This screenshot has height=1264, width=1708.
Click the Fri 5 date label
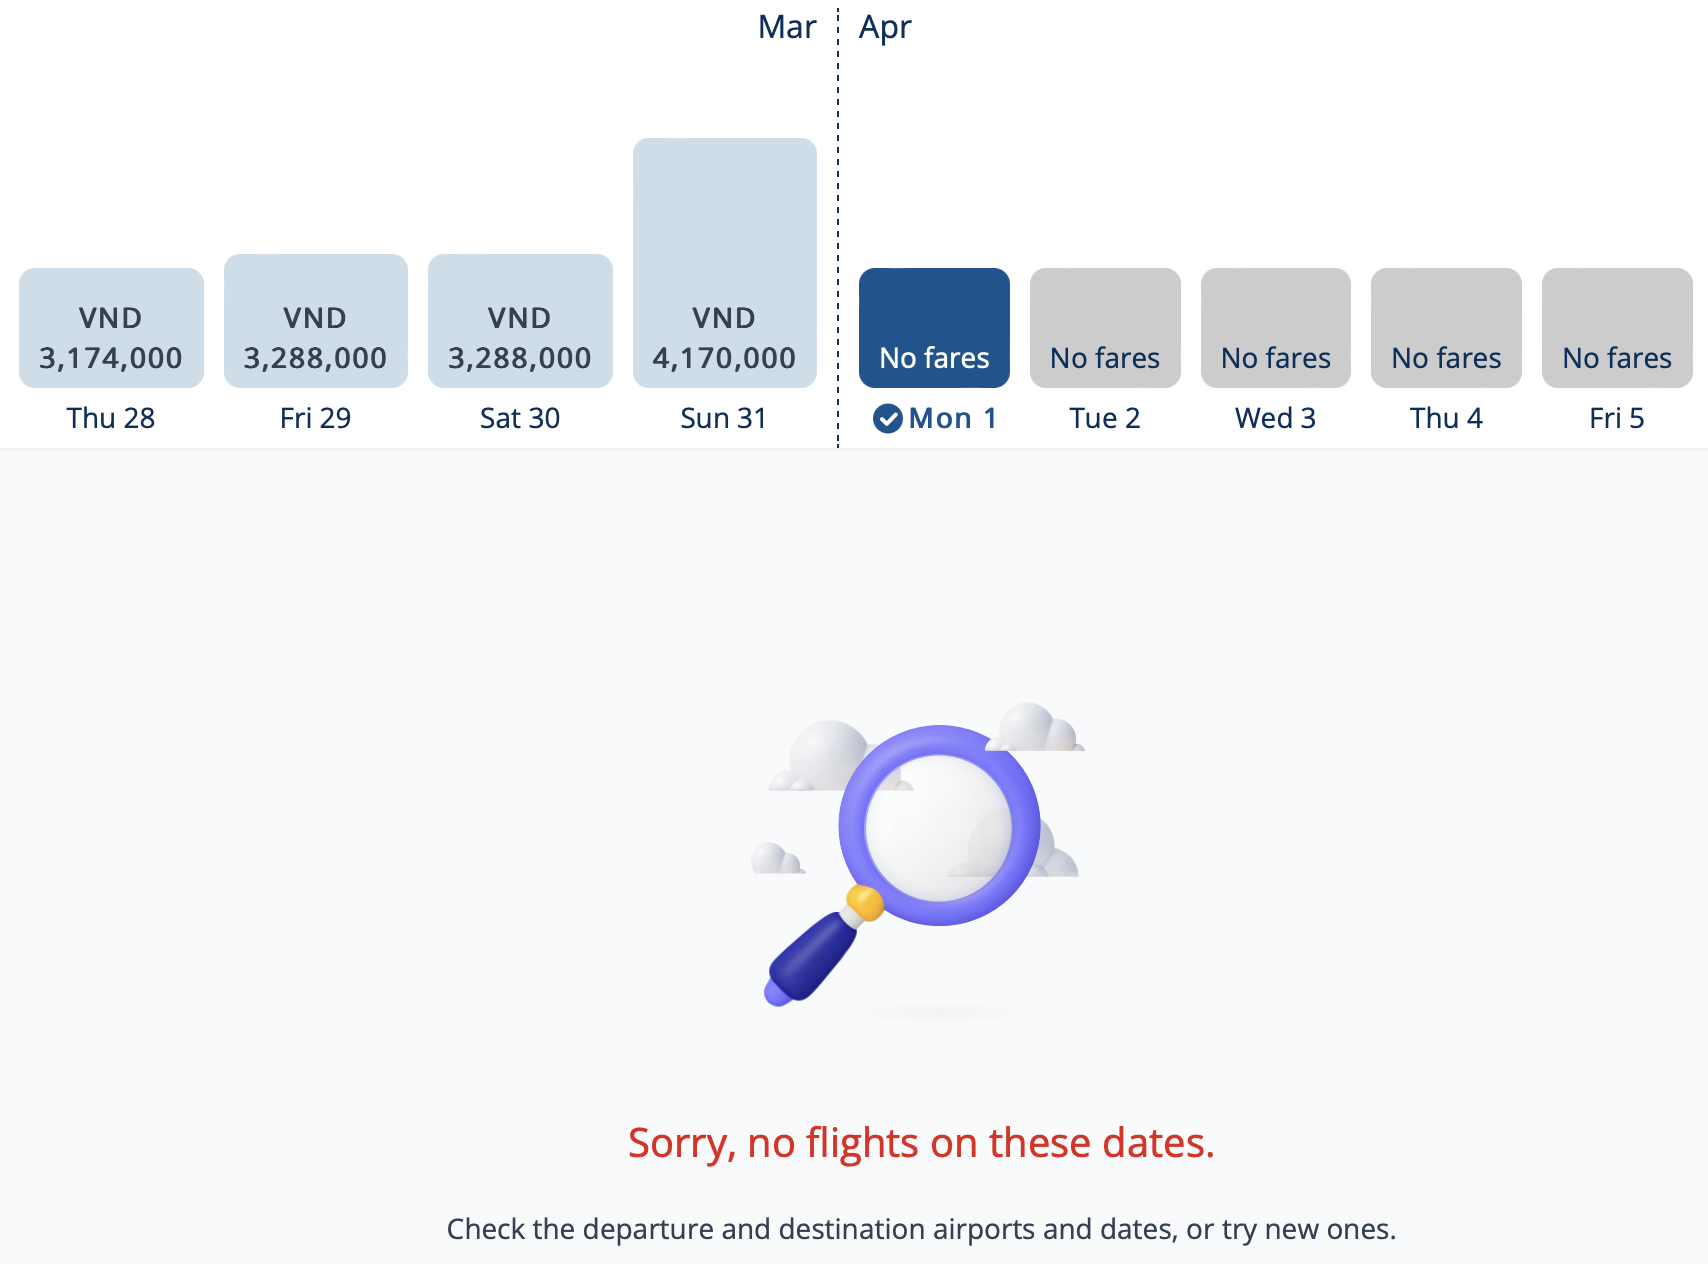[1616, 418]
